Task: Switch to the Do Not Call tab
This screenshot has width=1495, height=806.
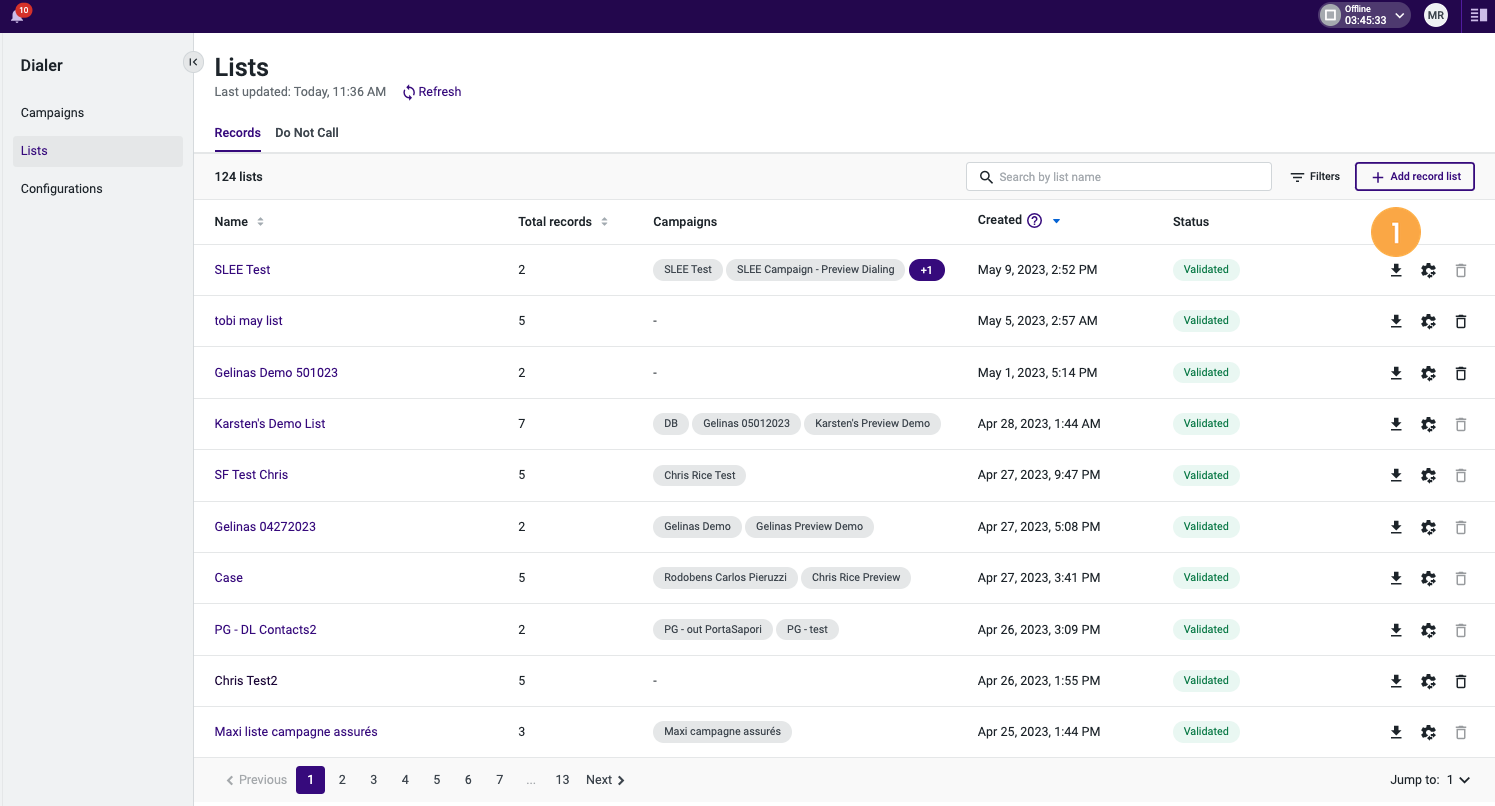Action: pos(306,132)
